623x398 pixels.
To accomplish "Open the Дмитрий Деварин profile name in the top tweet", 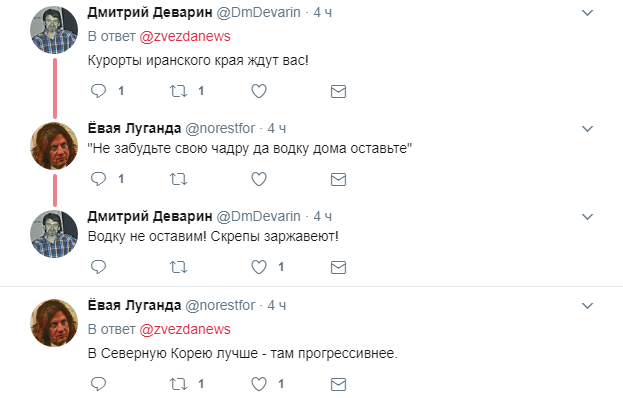I will tap(150, 13).
